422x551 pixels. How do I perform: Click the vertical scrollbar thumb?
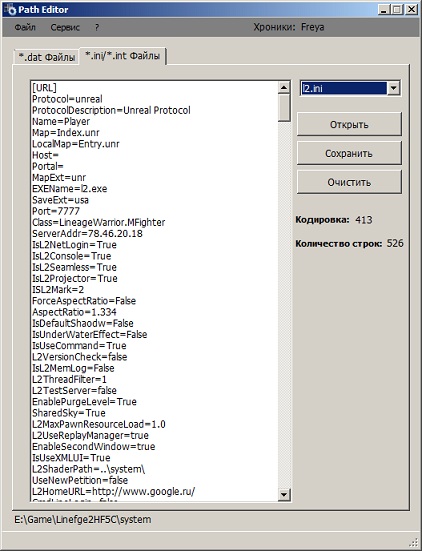click(284, 108)
